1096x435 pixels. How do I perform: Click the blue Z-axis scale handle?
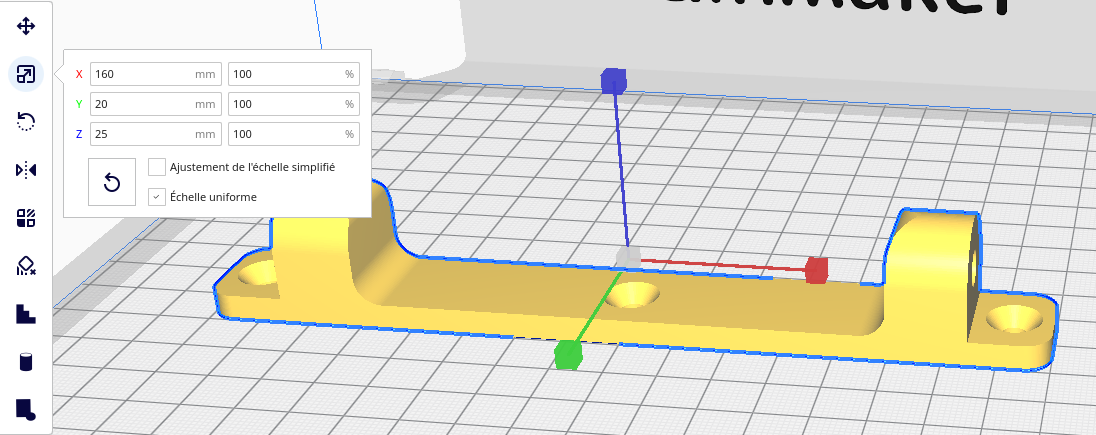613,81
